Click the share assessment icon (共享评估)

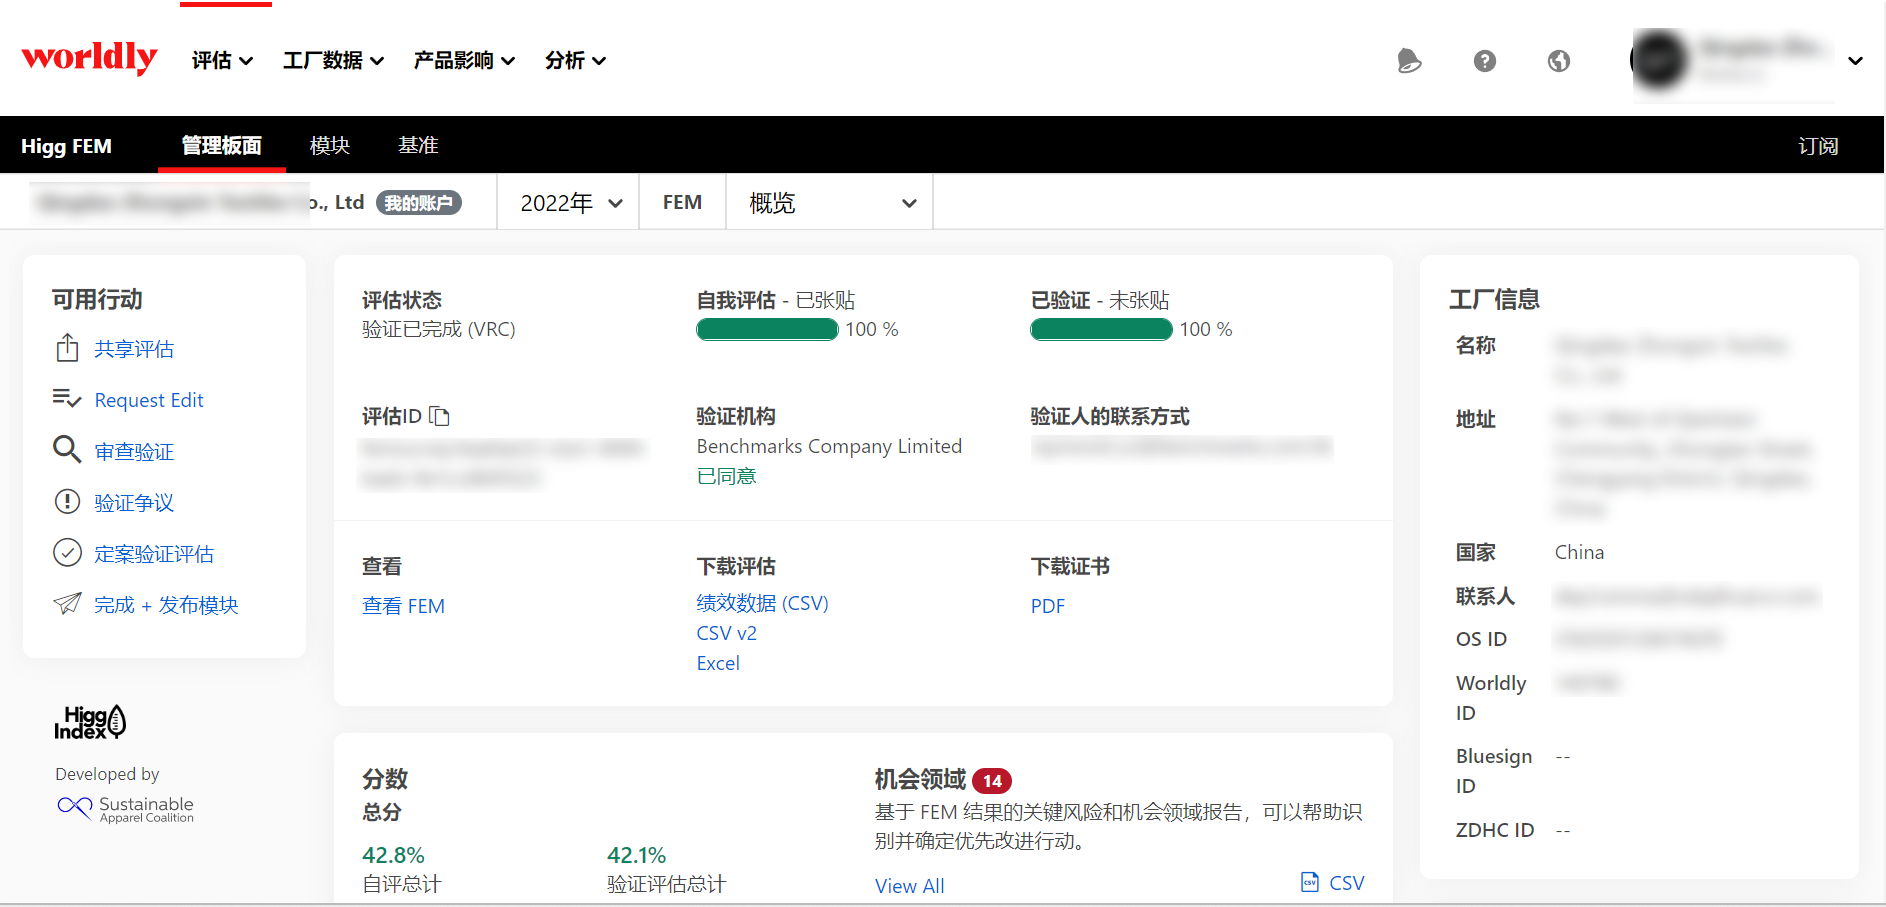67,348
